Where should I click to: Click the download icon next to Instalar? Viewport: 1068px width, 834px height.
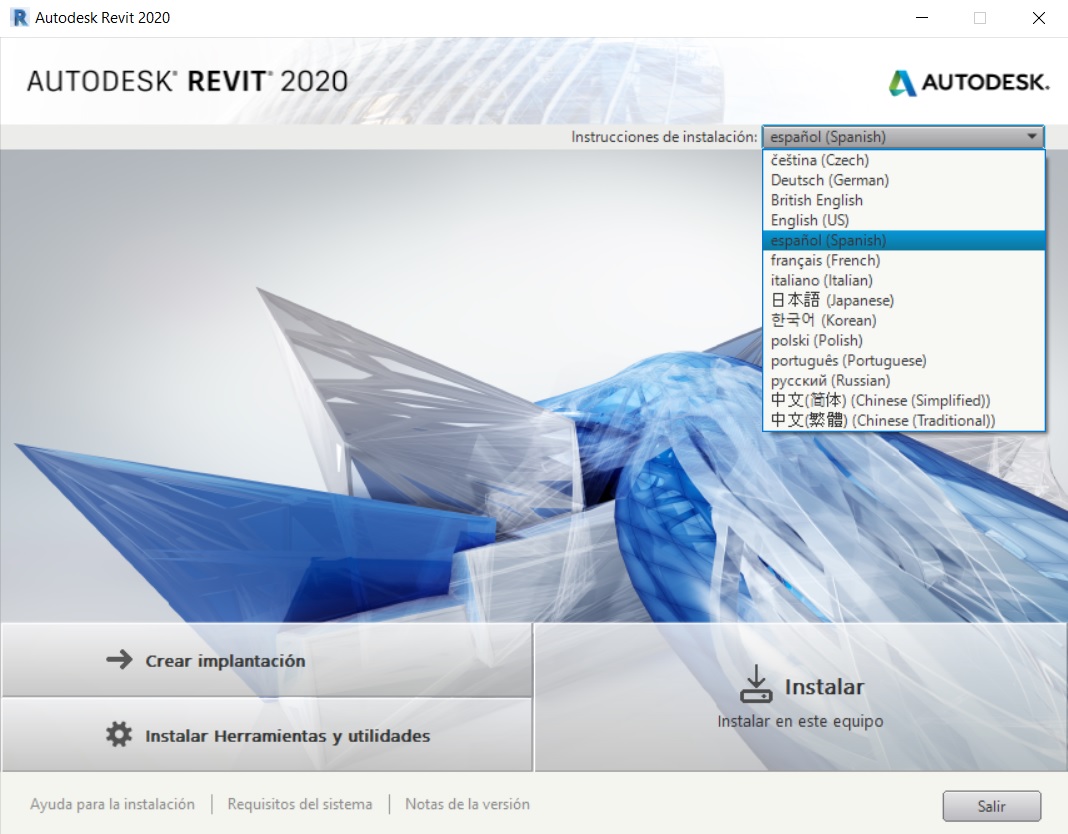(x=756, y=684)
